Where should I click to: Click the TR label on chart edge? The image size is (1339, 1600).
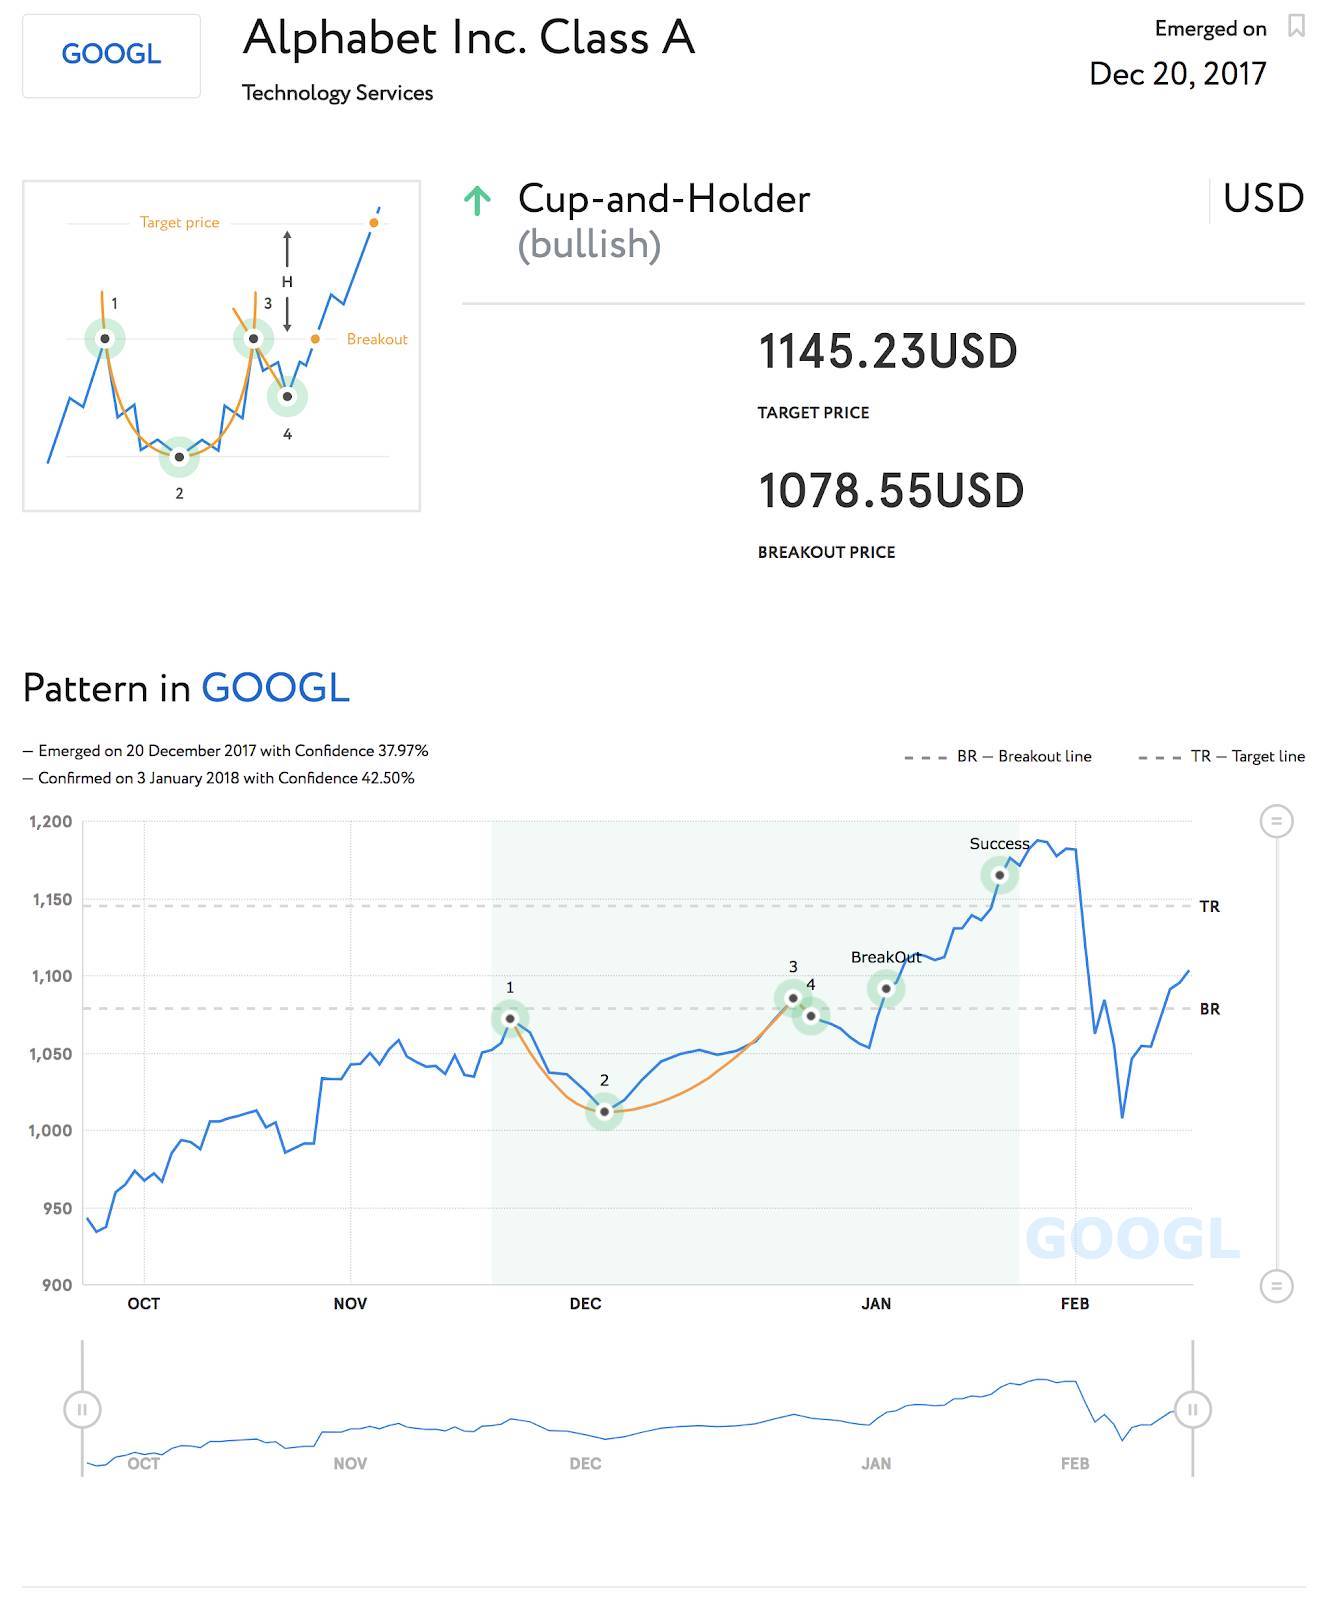[x=1209, y=907]
